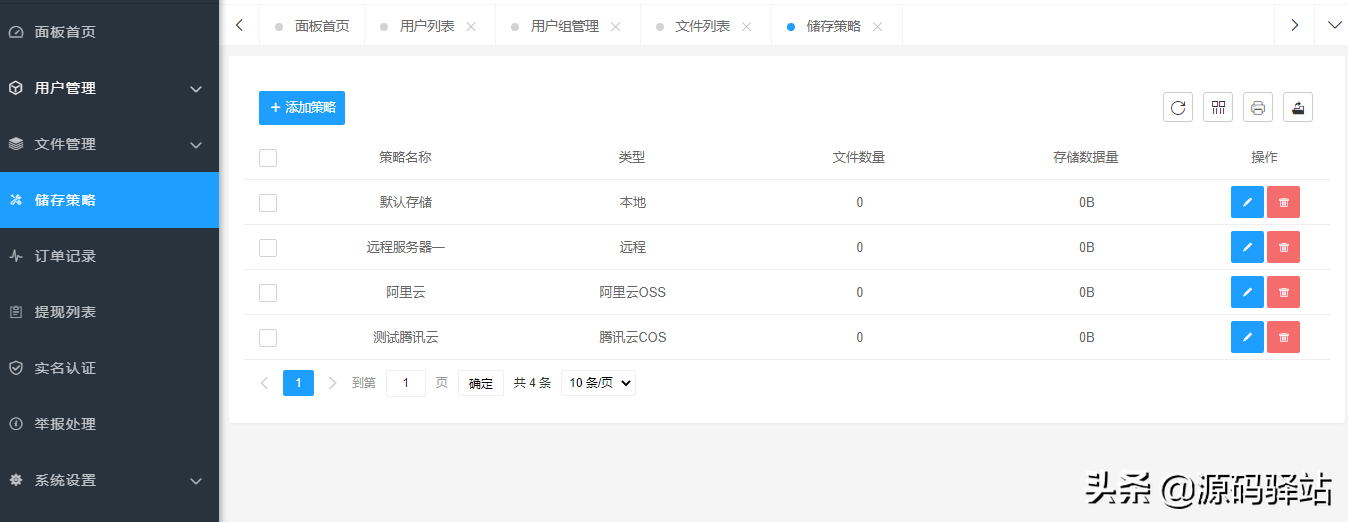This screenshot has height=522, width=1348.
Task: Expand the 用户管理 sidebar menu
Action: point(197,89)
